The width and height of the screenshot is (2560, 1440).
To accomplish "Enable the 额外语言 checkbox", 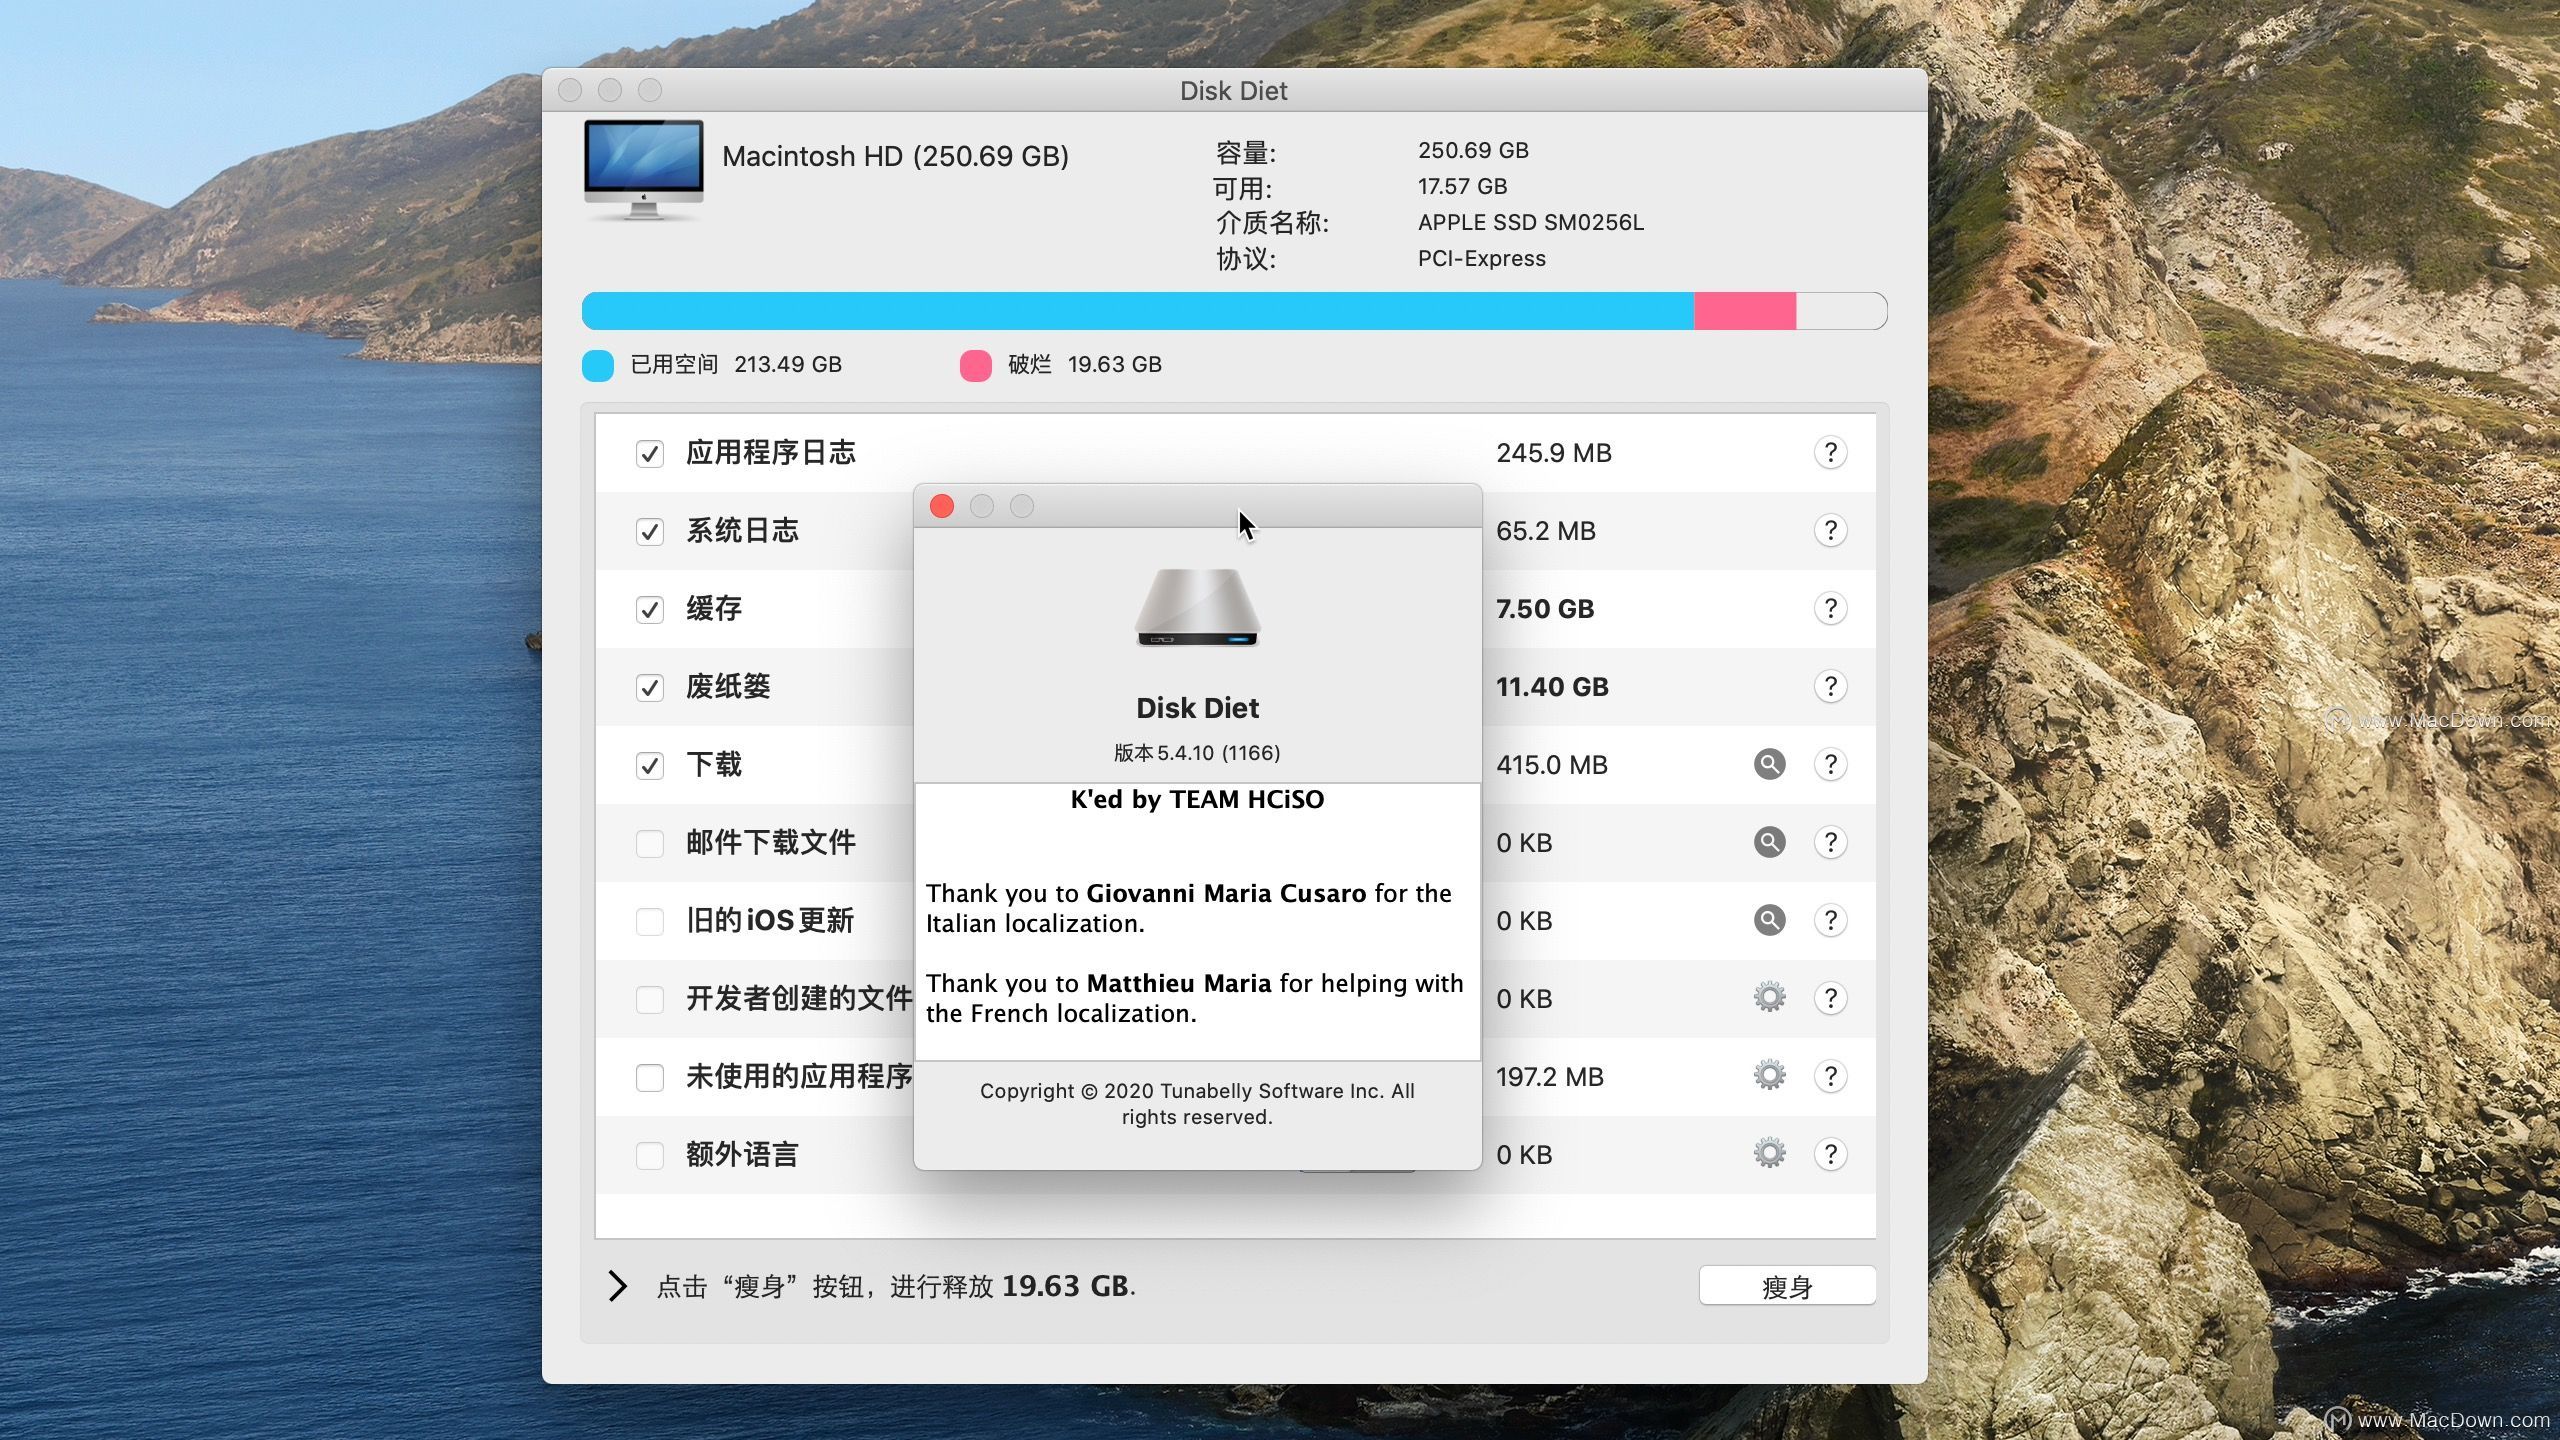I will (650, 1156).
